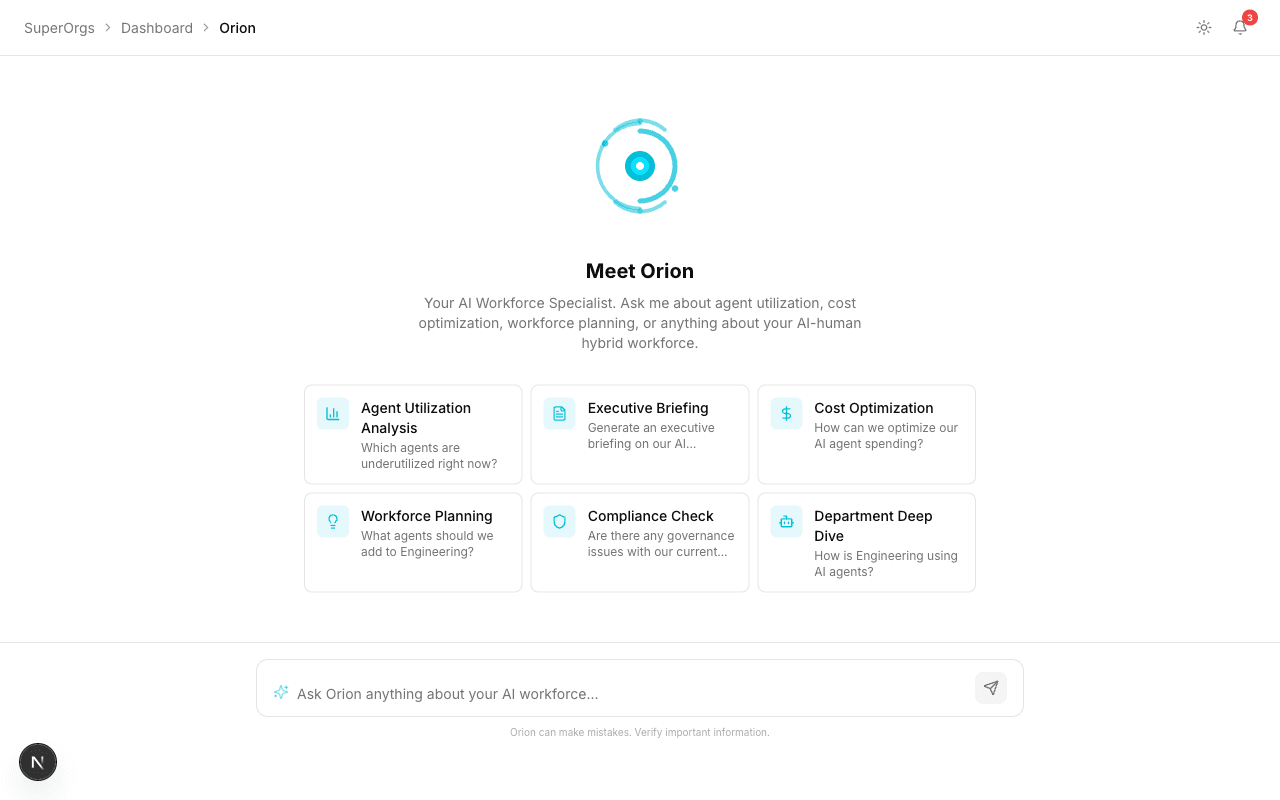Go back to Dashboard from the breadcrumb
The image size is (1280, 800).
tap(157, 27)
